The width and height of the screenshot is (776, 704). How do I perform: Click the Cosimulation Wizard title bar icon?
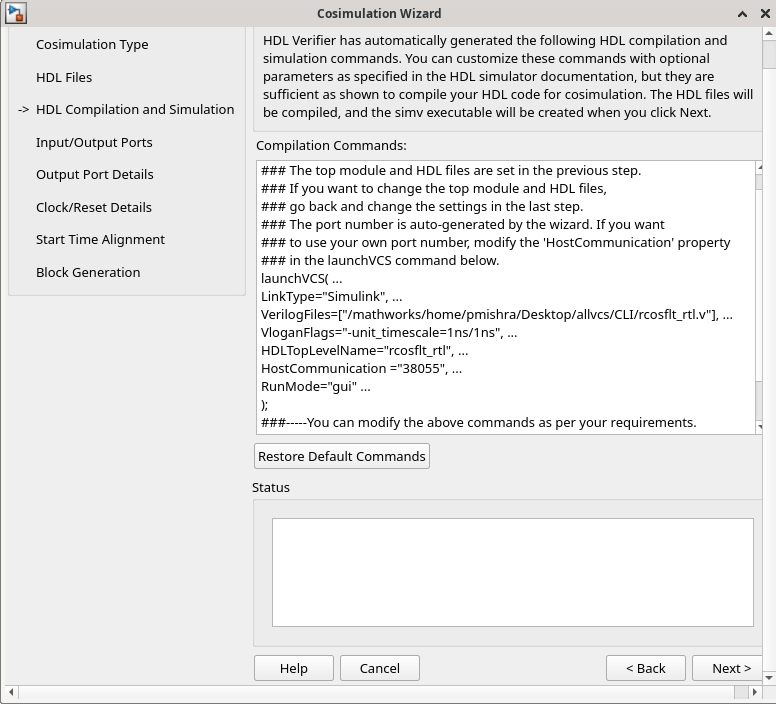(15, 13)
